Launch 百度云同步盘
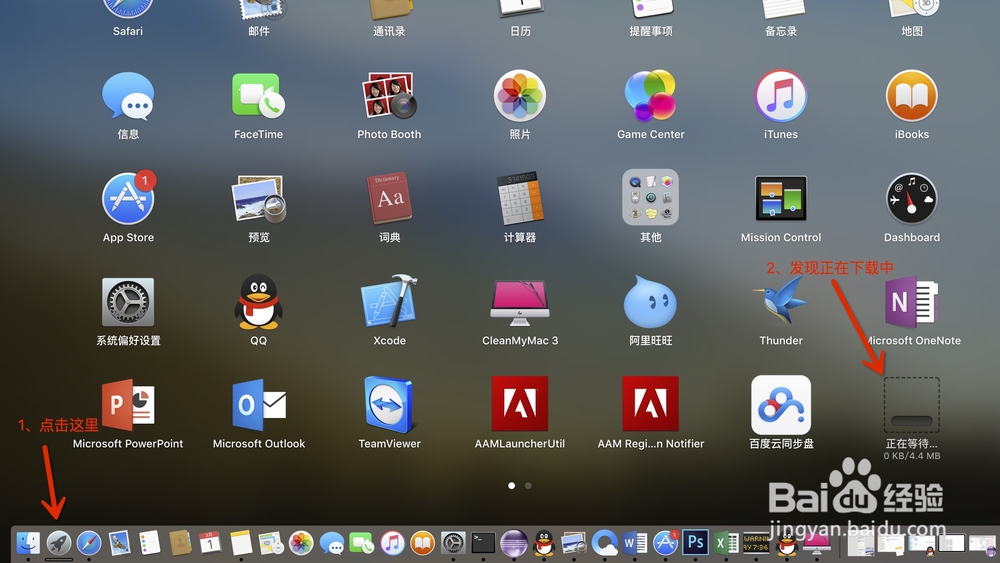1000x563 pixels. tap(781, 404)
